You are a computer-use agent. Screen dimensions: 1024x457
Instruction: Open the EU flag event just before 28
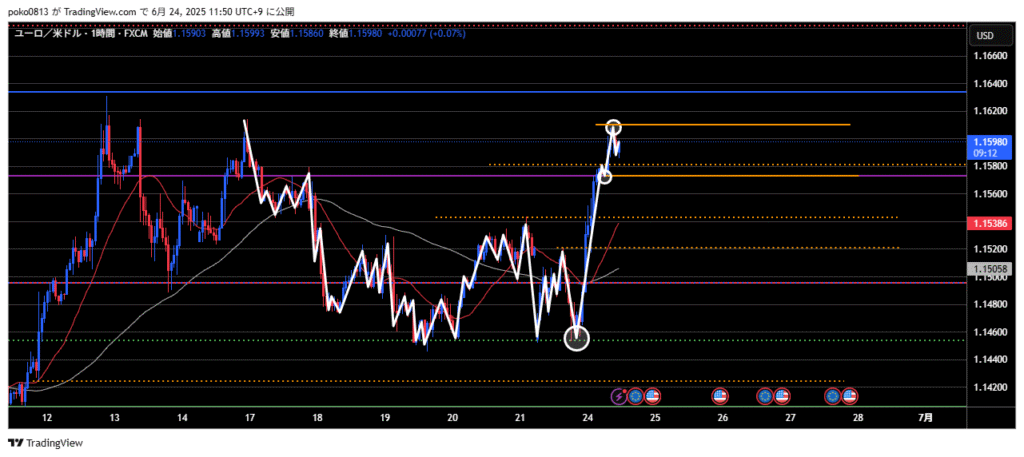pos(832,396)
